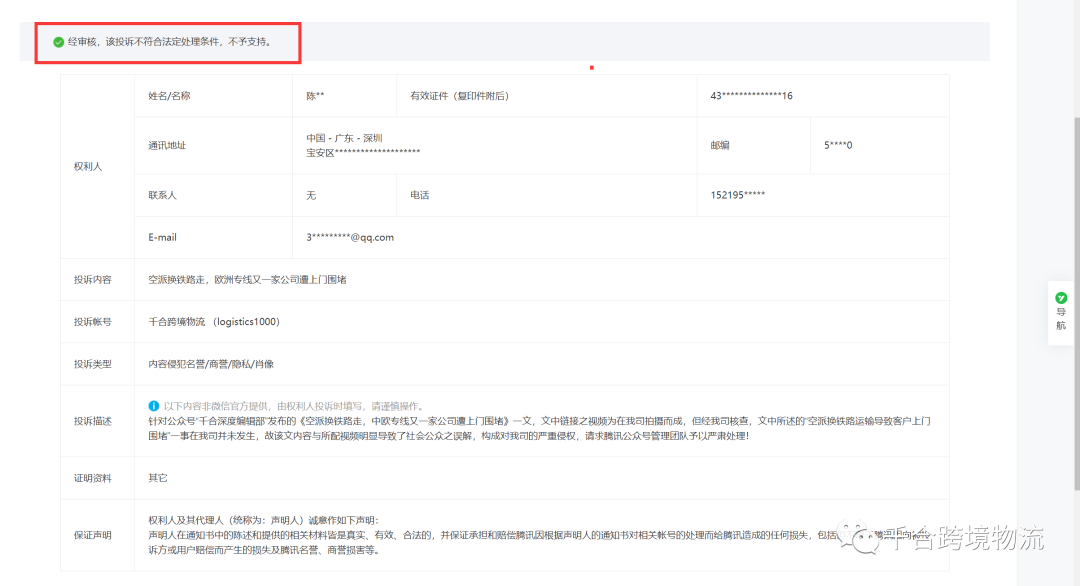Select the address 中国 - 广东 - 深圳
Viewport: 1080px width, 586px height.
coord(344,138)
